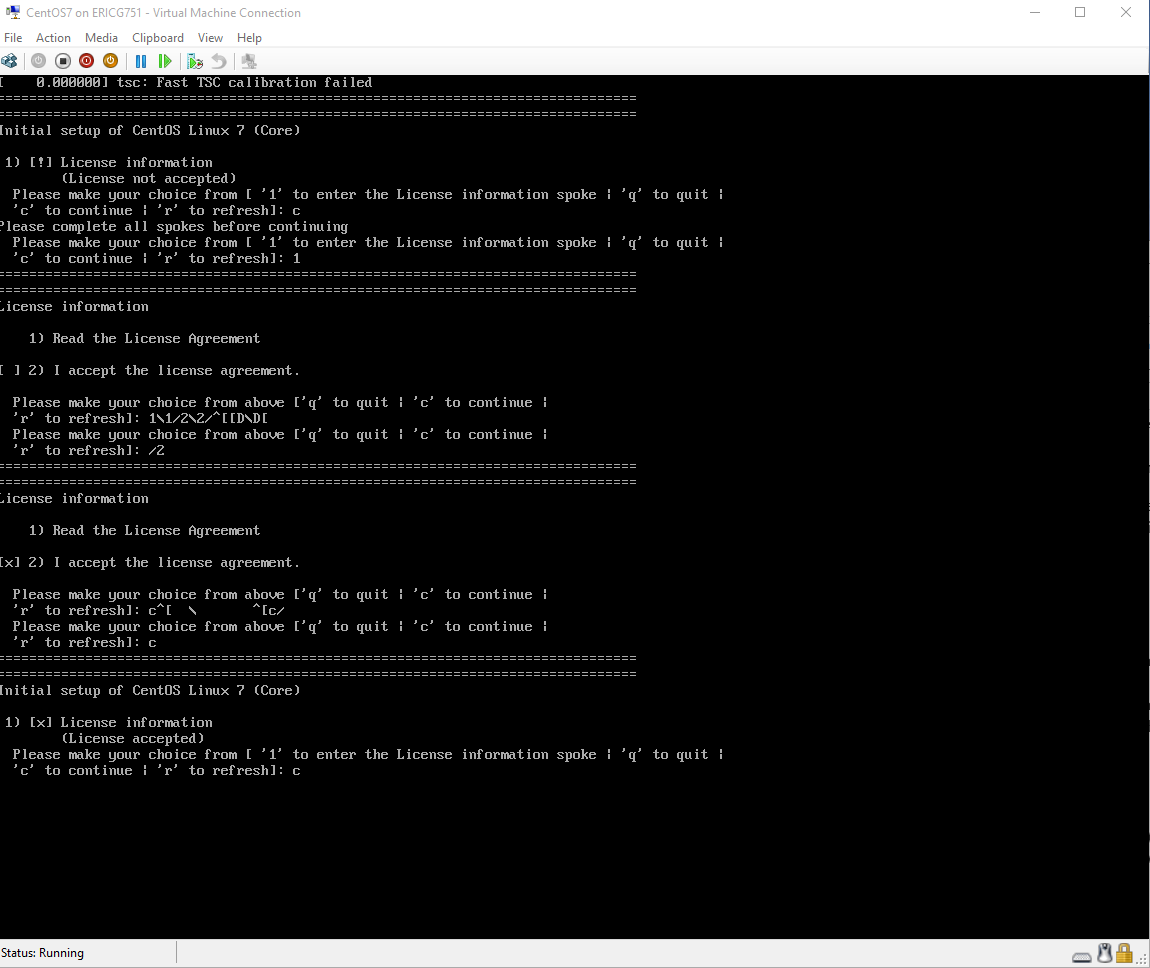Turn off the VM with the black stop icon
The height and width of the screenshot is (968, 1150).
(63, 61)
